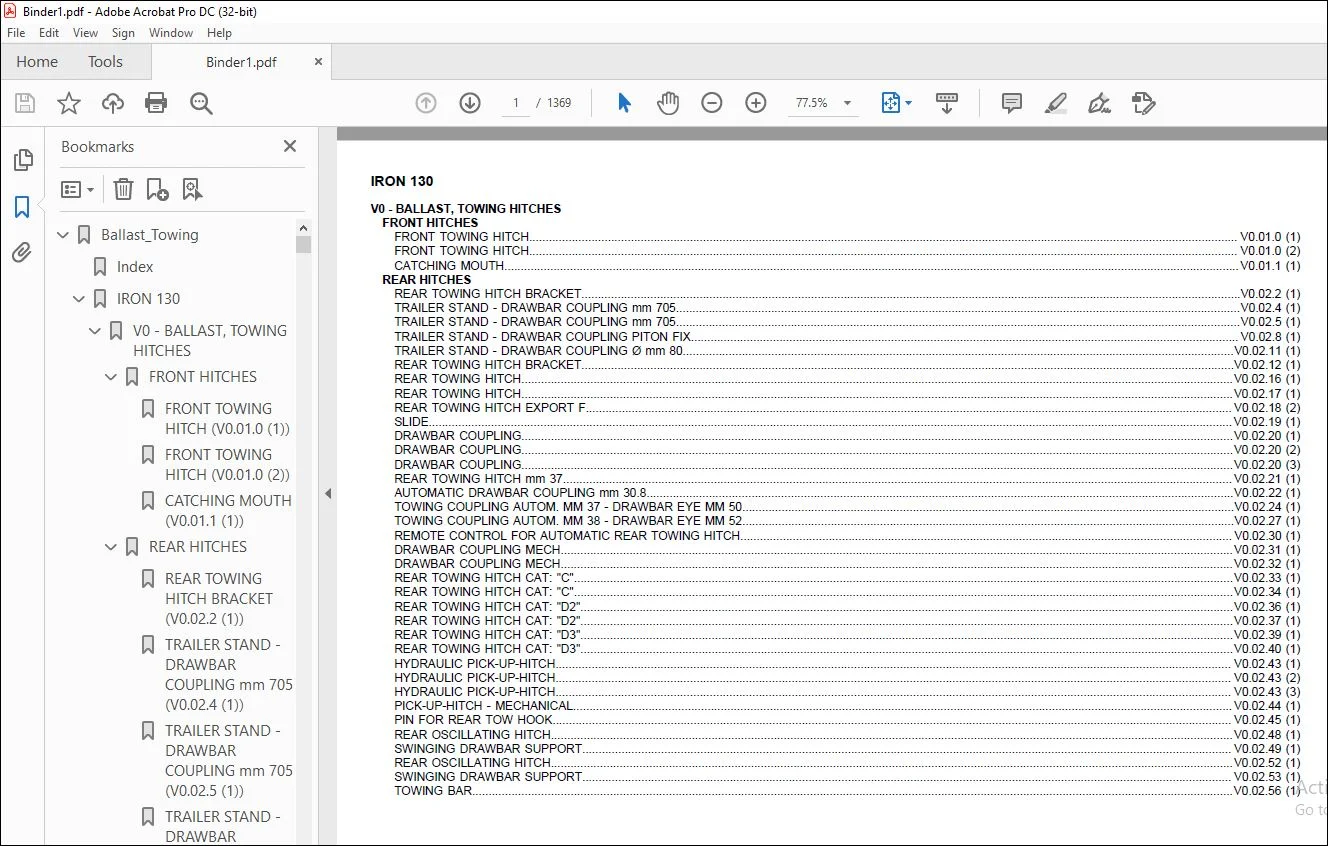Image resolution: width=1328 pixels, height=846 pixels.
Task: Print the document using the printer icon
Action: [x=156, y=103]
